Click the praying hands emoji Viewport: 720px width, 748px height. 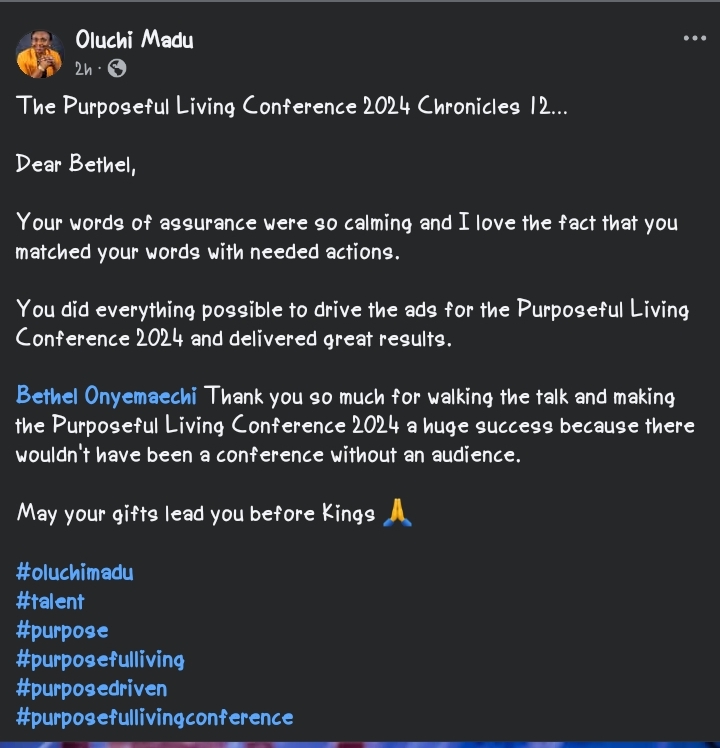pos(397,512)
